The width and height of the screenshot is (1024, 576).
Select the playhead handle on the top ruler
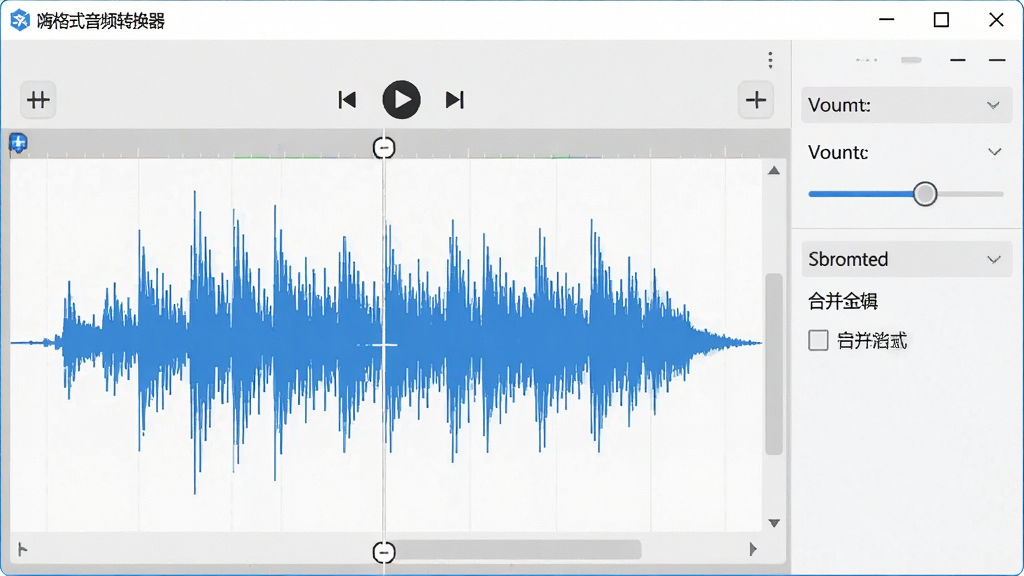point(384,148)
